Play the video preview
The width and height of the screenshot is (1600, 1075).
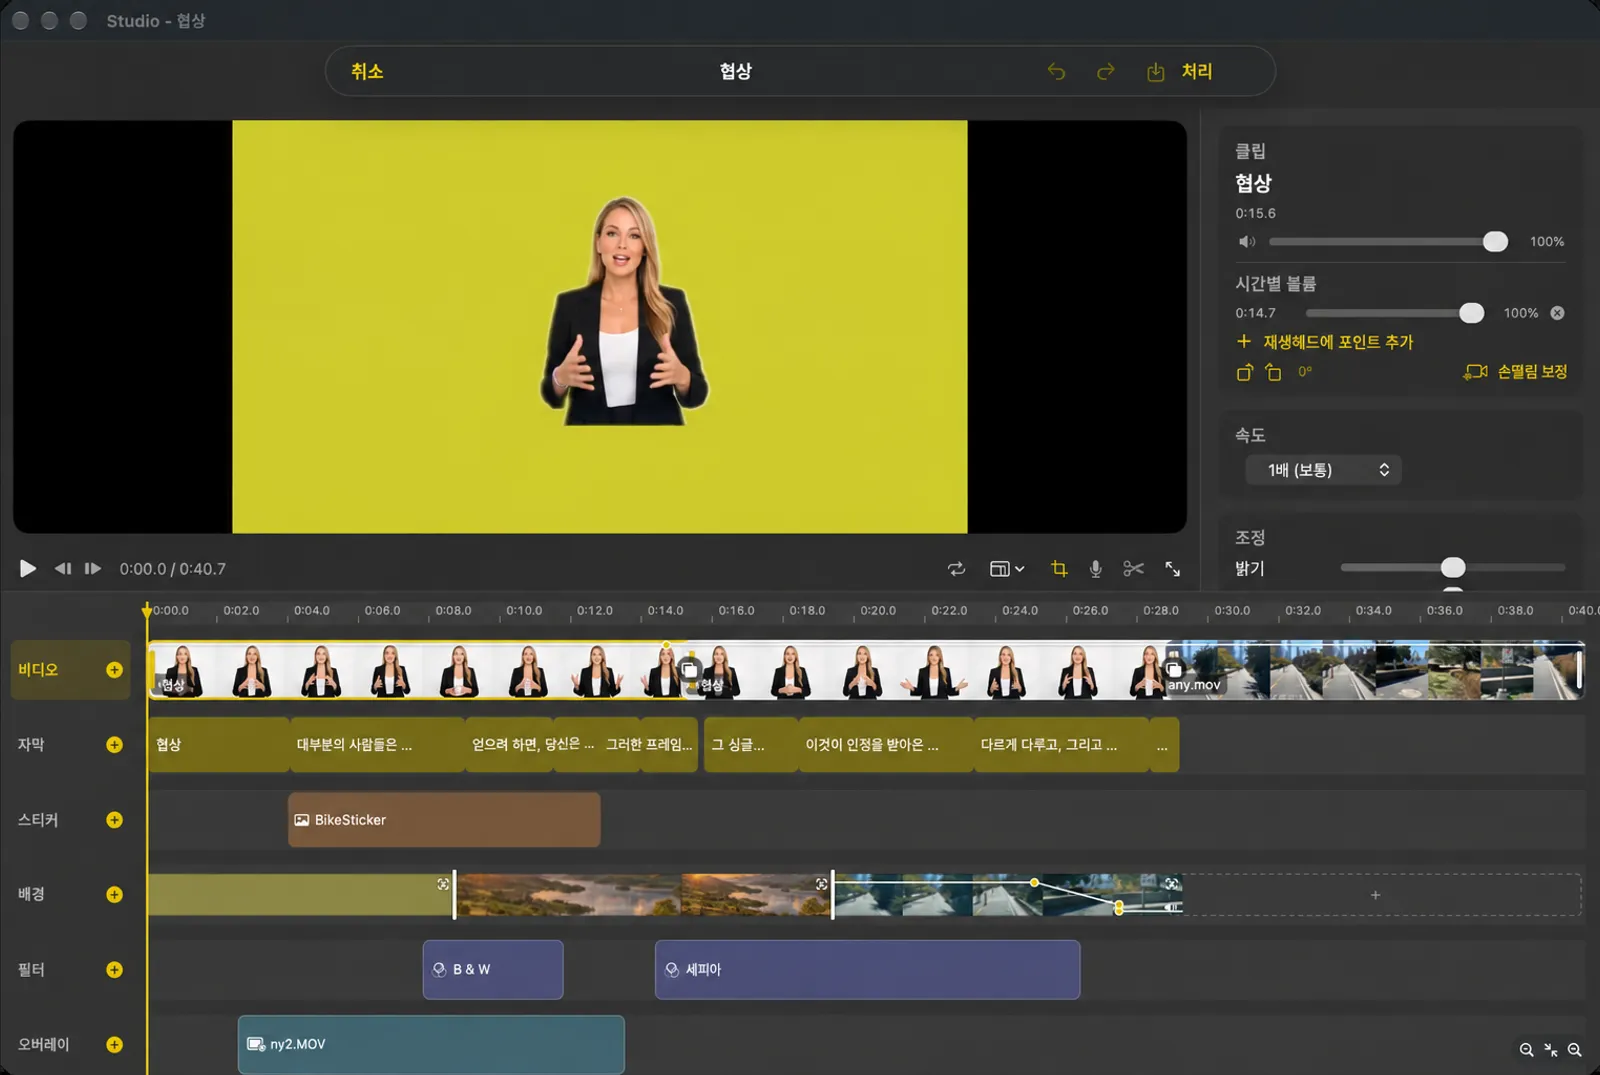(x=27, y=568)
